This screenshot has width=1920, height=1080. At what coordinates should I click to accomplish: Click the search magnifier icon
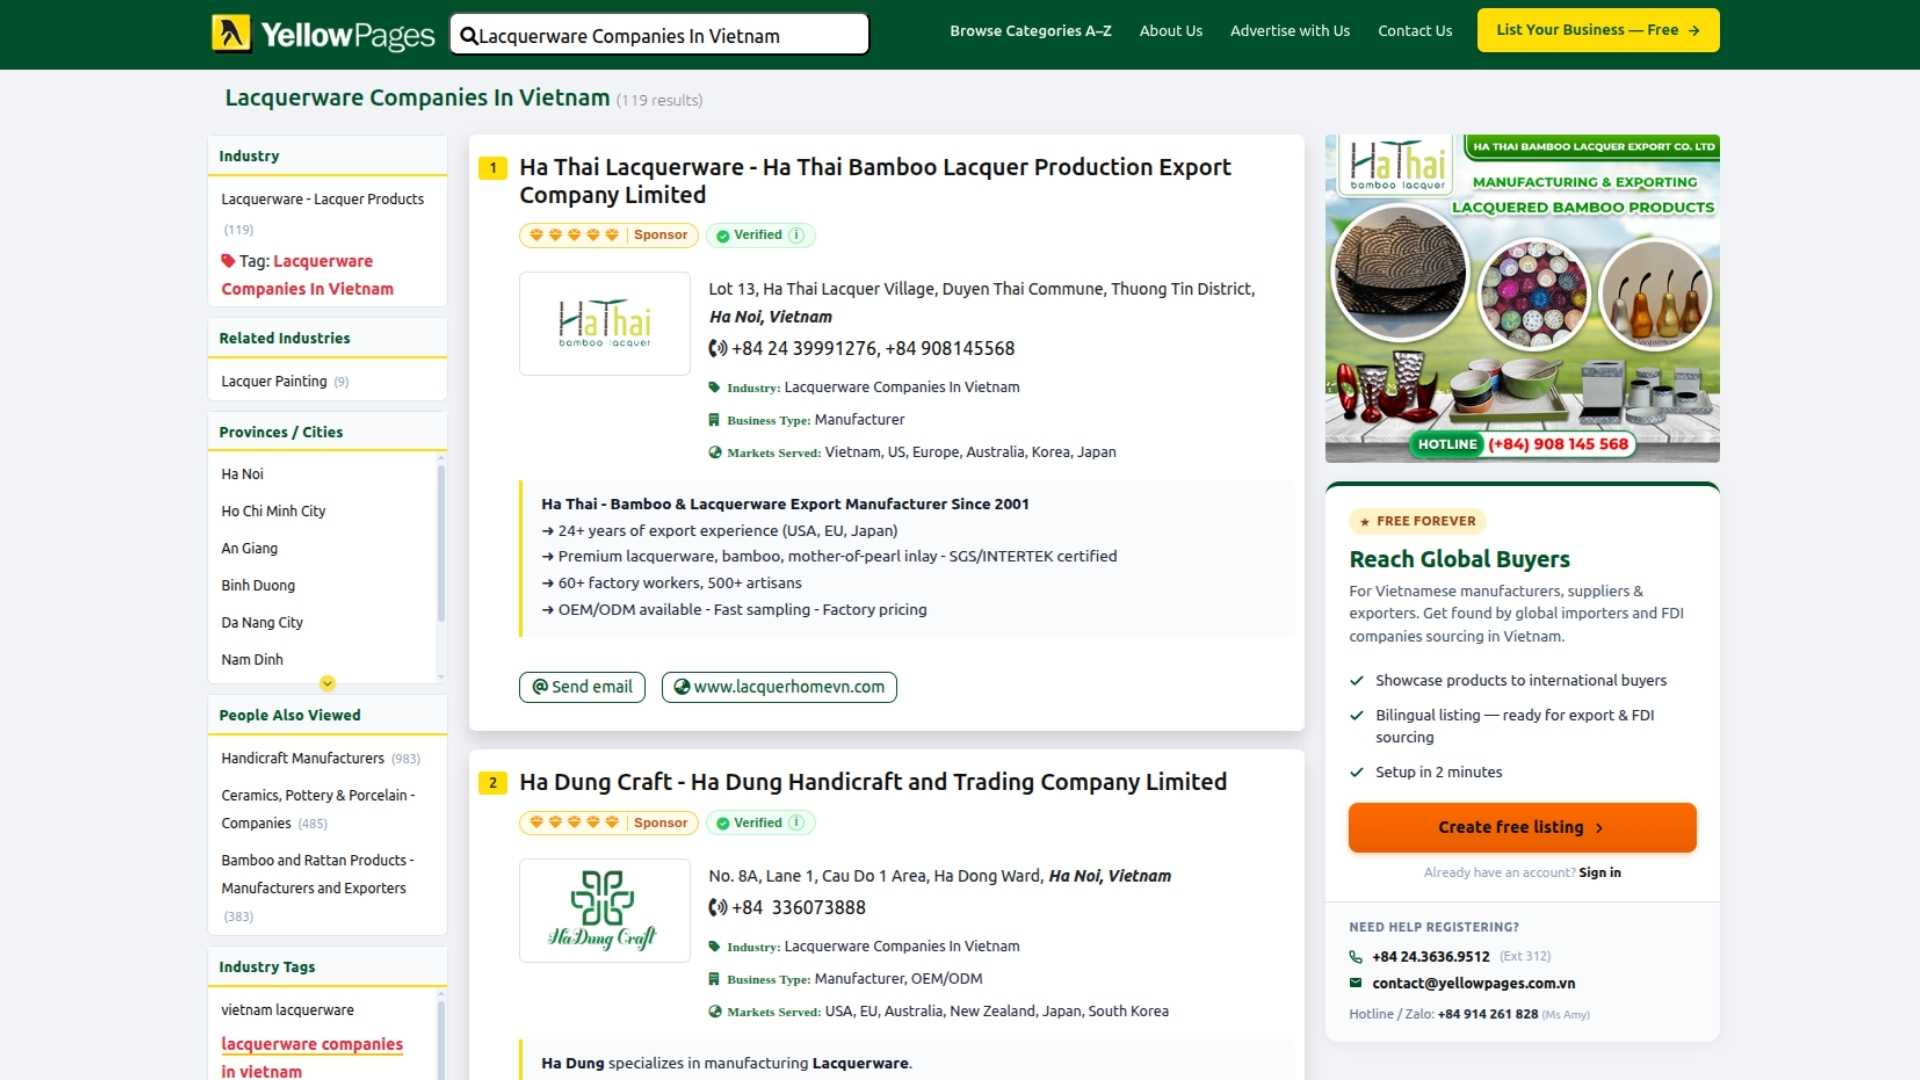(x=468, y=36)
